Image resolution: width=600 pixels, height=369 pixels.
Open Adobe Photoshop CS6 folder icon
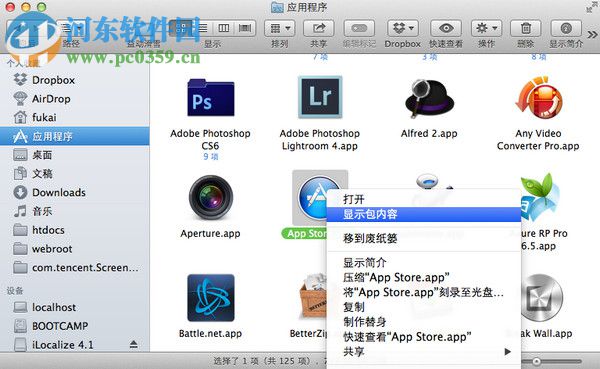click(210, 98)
